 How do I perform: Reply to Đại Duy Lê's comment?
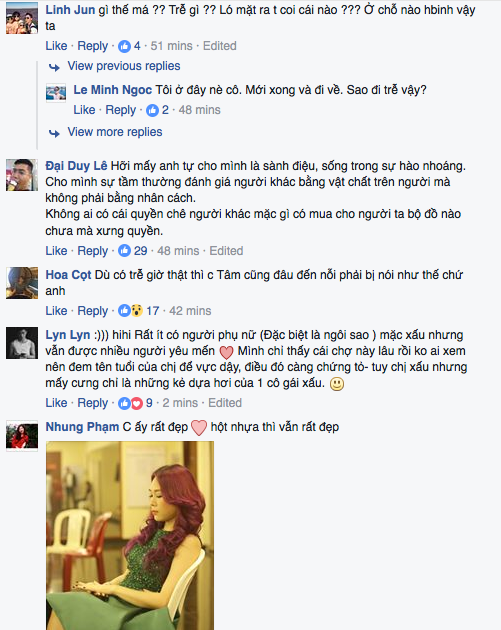[92, 251]
